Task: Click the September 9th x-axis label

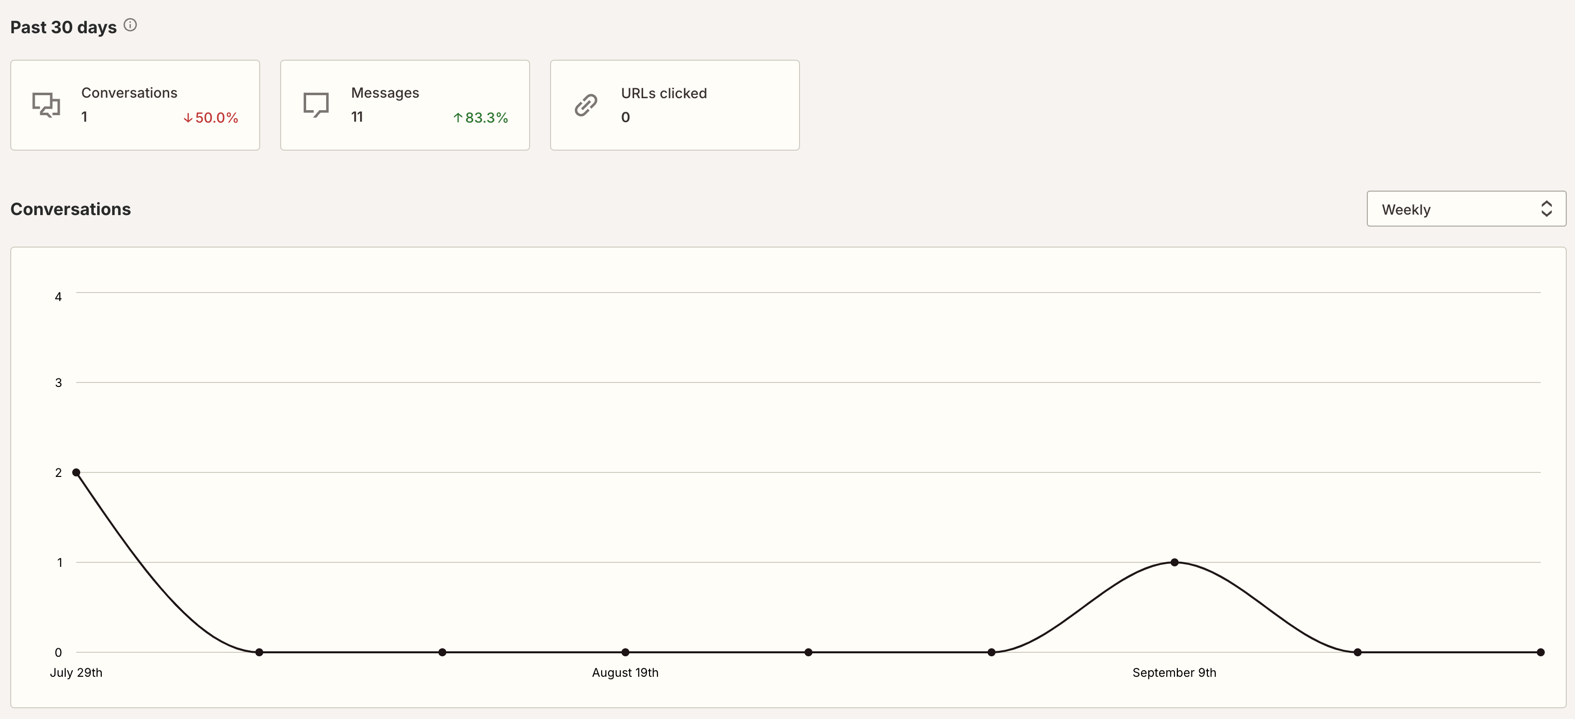Action: pos(1174,673)
